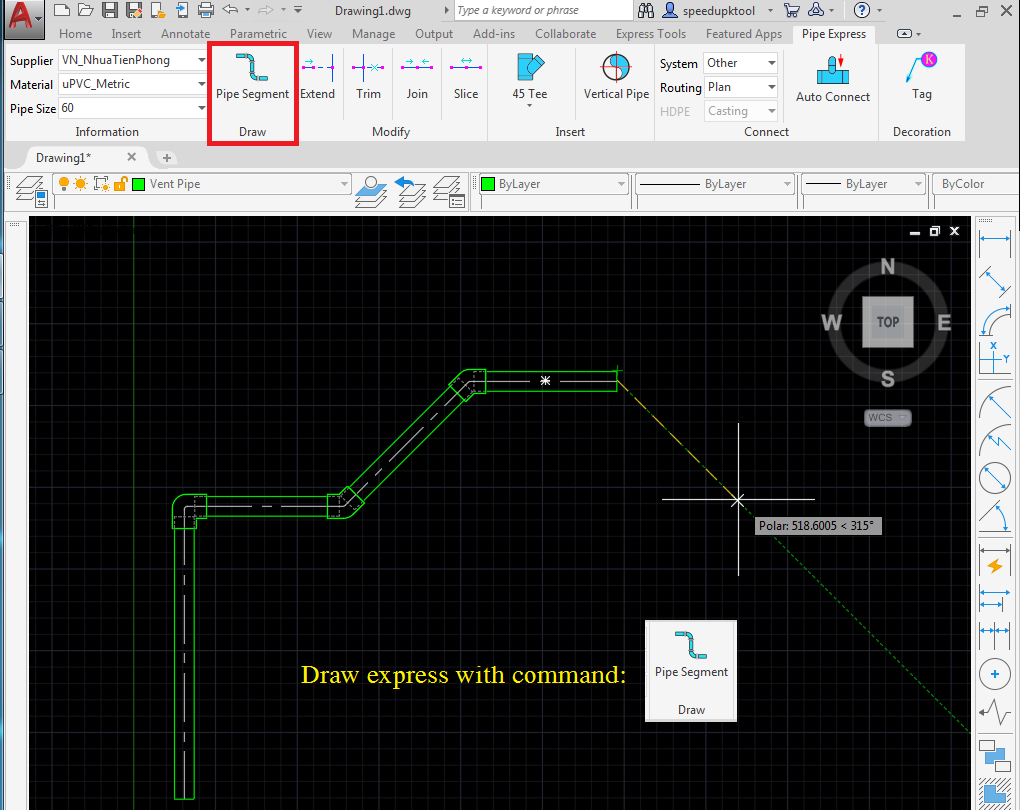Click the TOP face of ViewCube
Screen dimensions: 1020x810
887,322
